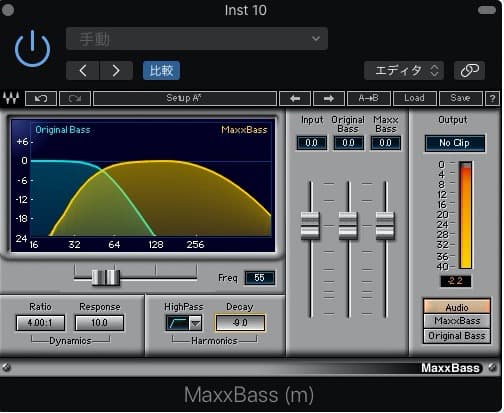This screenshot has height=413, width=504.
Task: Toggle the 比較 compare button
Action: (x=161, y=71)
